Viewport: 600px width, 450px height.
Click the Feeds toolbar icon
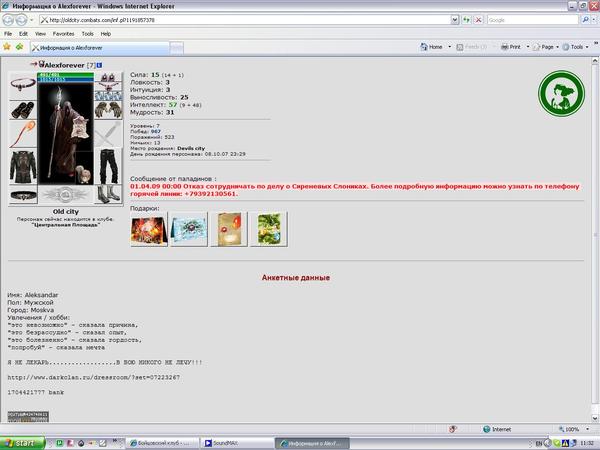460,47
